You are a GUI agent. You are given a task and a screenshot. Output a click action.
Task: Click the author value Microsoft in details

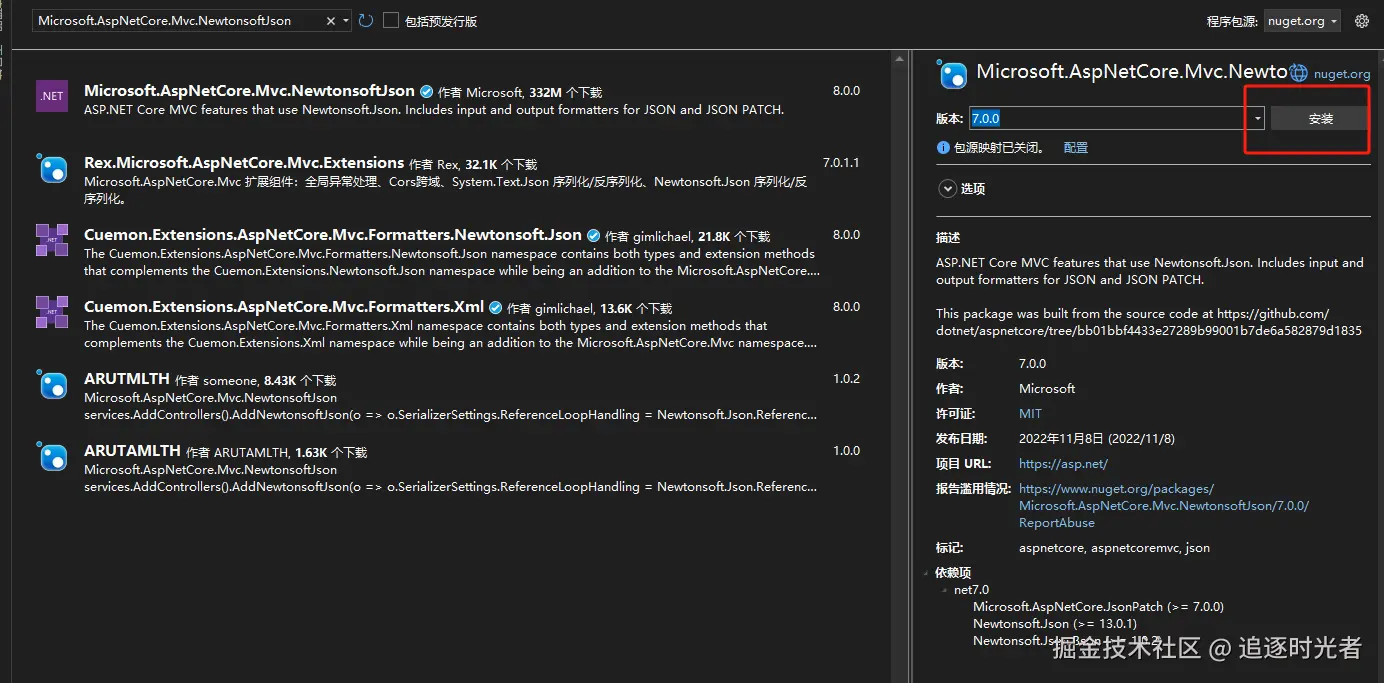(x=1047, y=388)
